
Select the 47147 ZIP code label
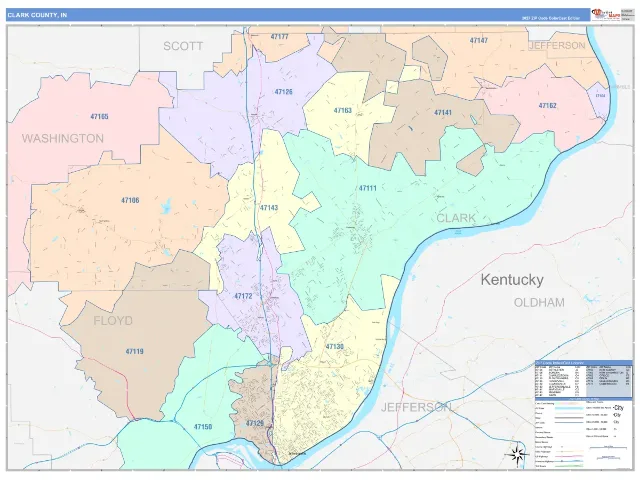478,40
